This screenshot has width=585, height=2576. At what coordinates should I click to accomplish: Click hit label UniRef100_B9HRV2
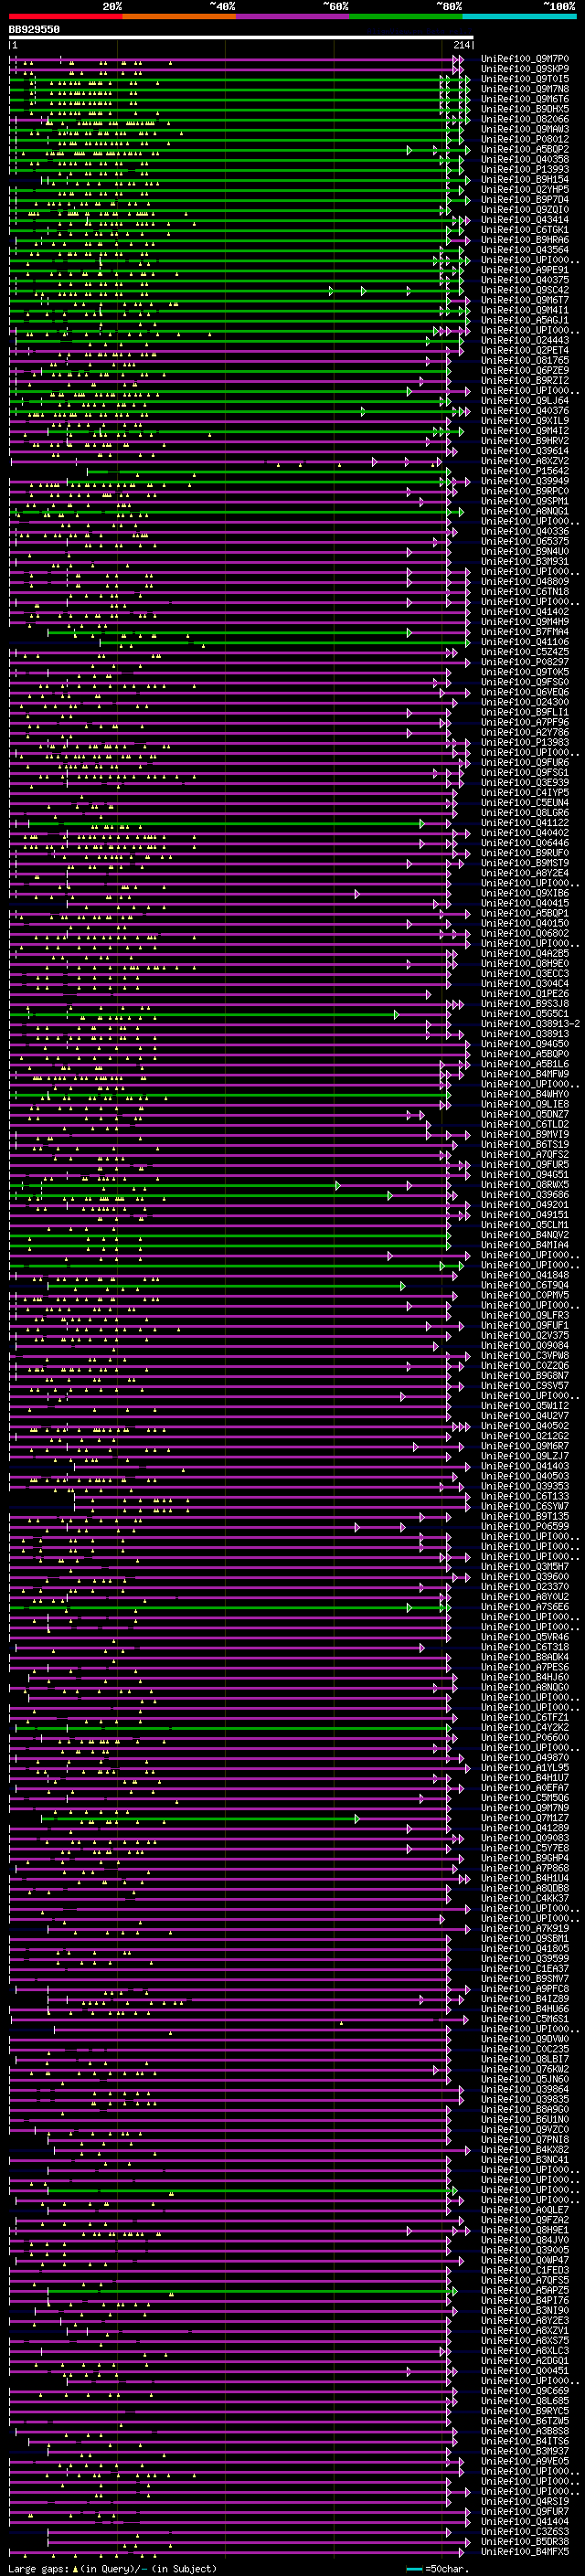coord(525,441)
